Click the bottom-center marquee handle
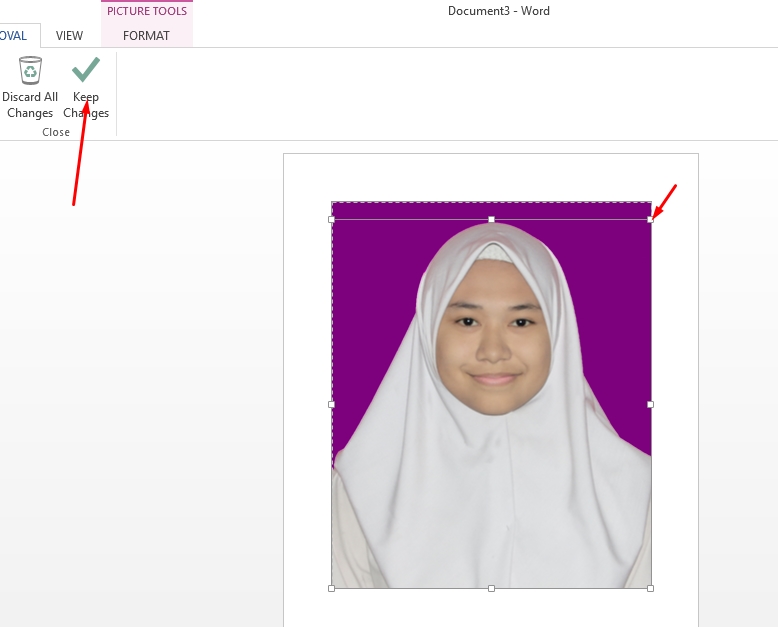This screenshot has width=778, height=627. 491,588
